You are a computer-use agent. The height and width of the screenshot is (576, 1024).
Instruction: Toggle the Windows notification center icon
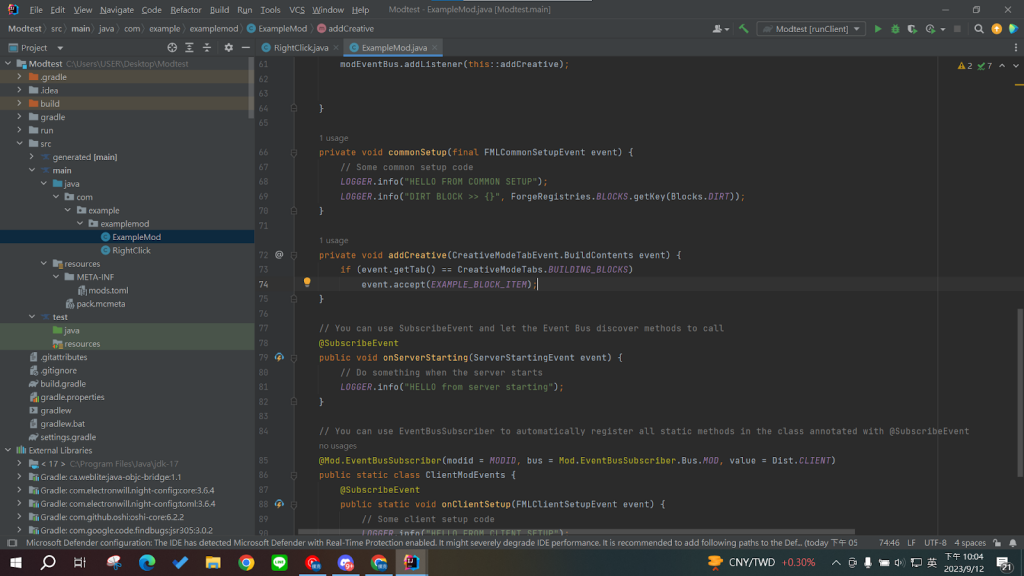1005,564
